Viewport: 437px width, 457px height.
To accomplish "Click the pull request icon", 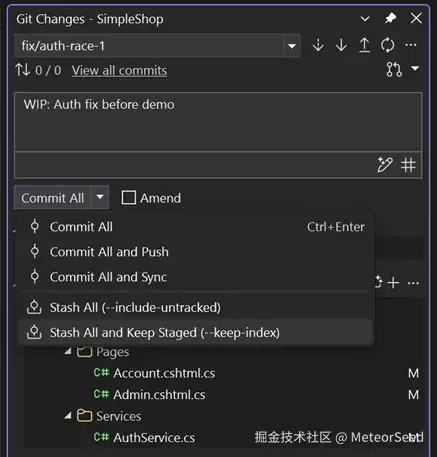I will (394, 69).
